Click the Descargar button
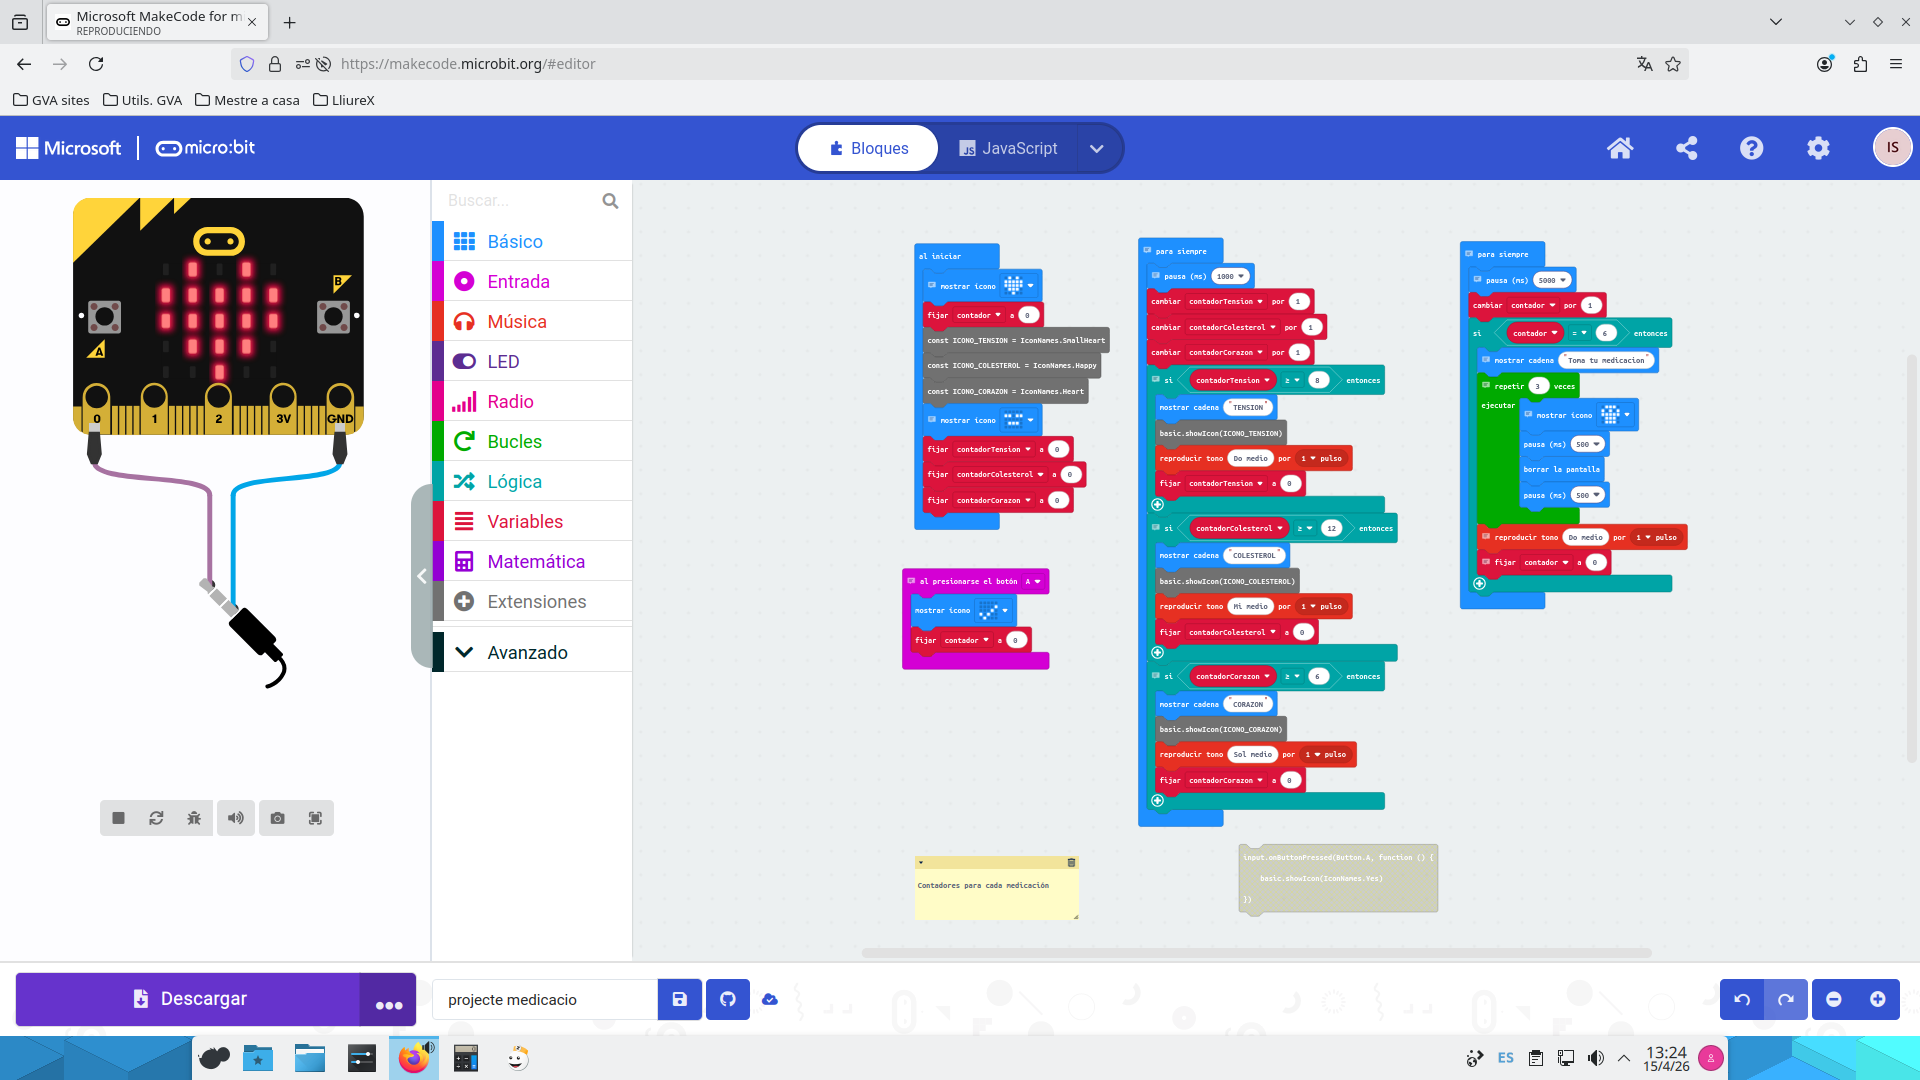1920x1080 pixels. pos(190,999)
